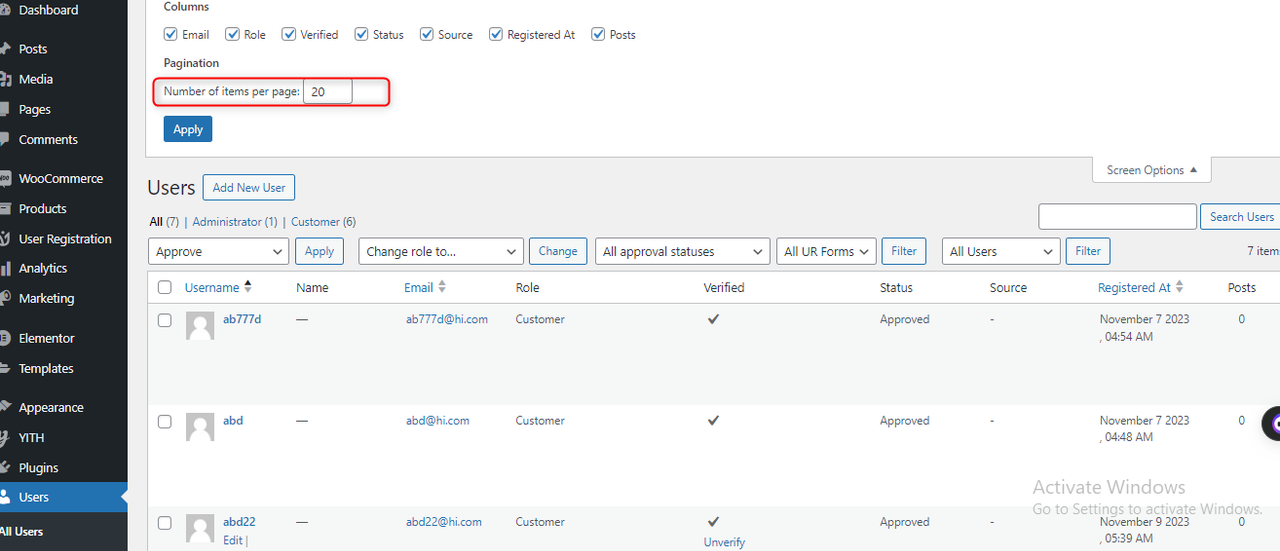Click the Unverify link for abd22
The height and width of the screenshot is (551, 1280).
pos(726,542)
